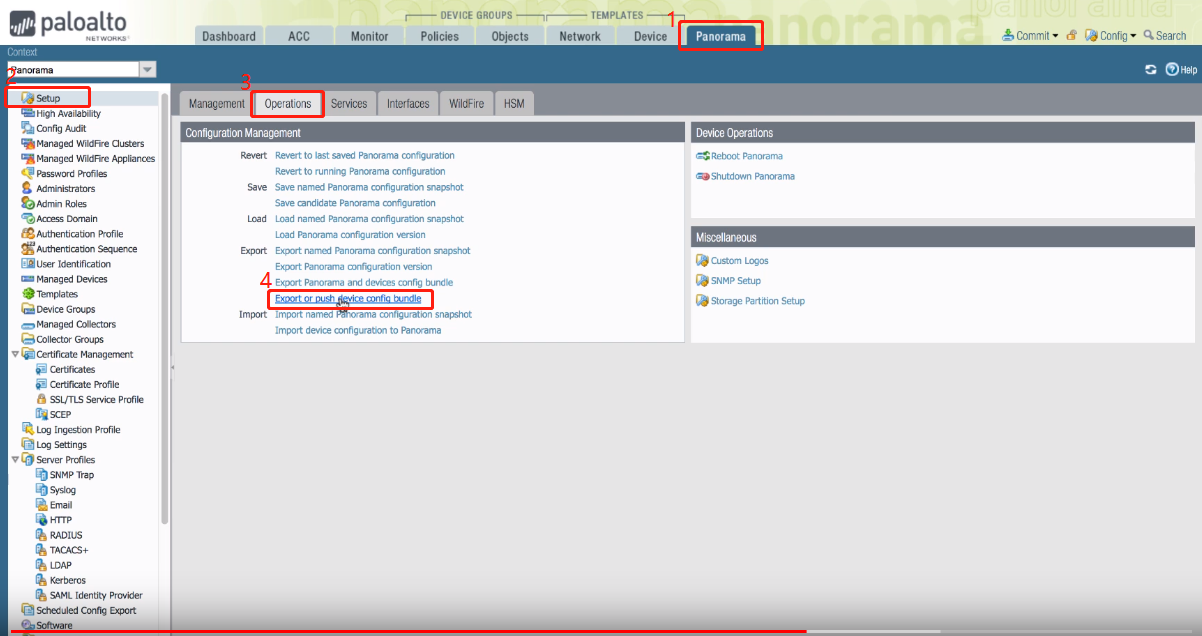This screenshot has height=636, width=1202.
Task: Switch to the Policies tab
Action: click(x=439, y=36)
